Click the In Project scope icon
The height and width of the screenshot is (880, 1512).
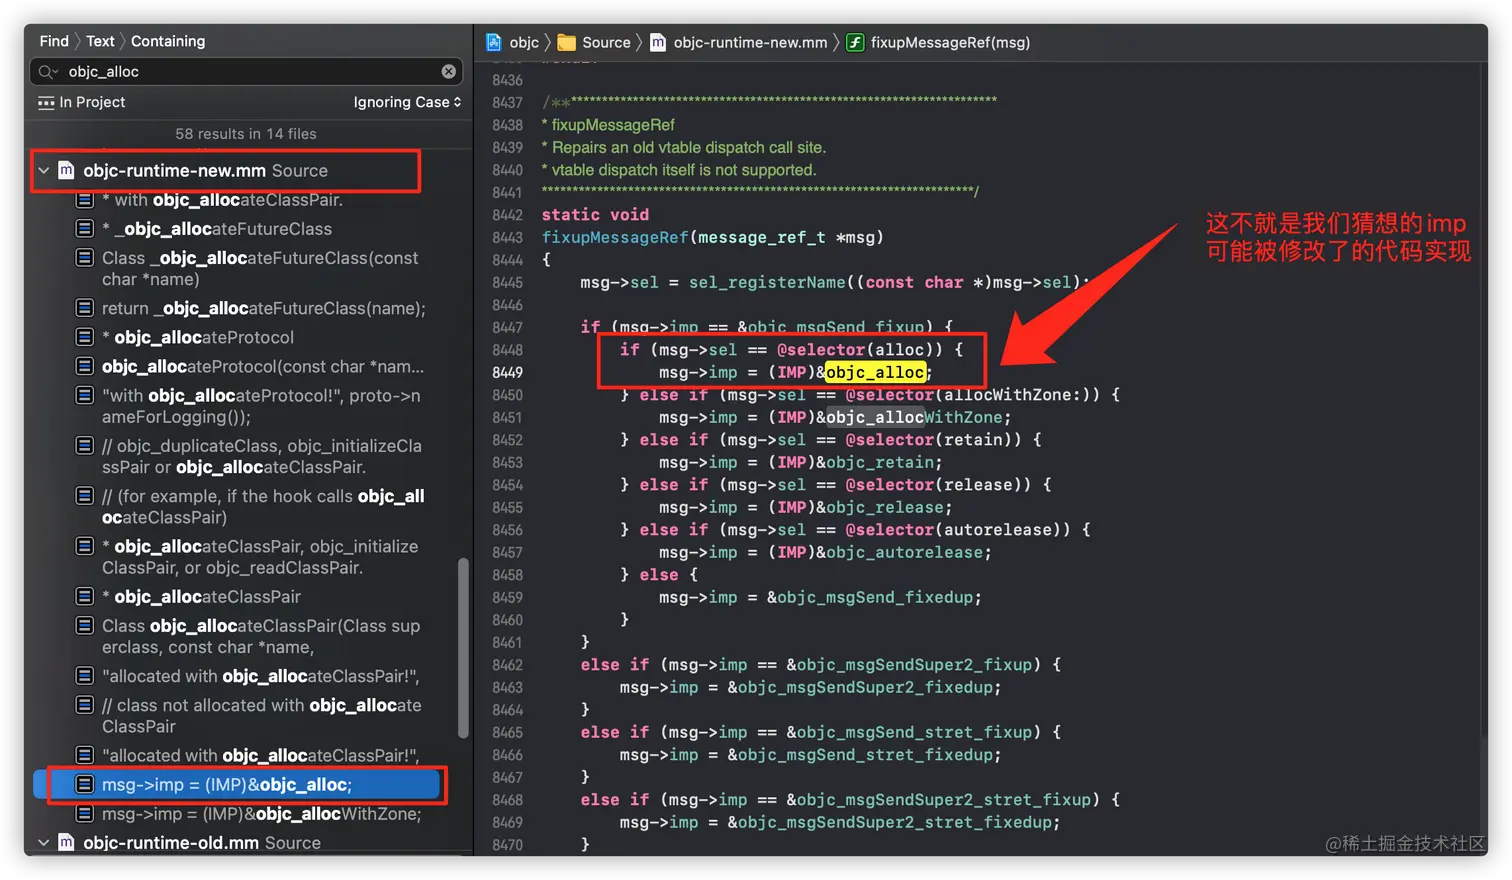tap(46, 102)
